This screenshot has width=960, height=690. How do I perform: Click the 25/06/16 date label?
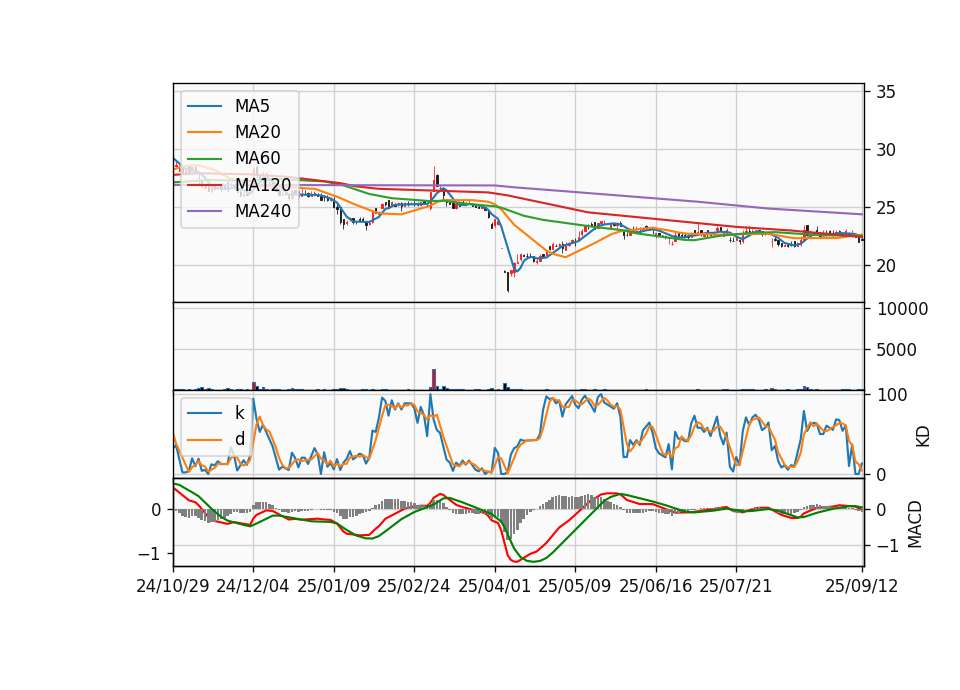click(x=655, y=586)
